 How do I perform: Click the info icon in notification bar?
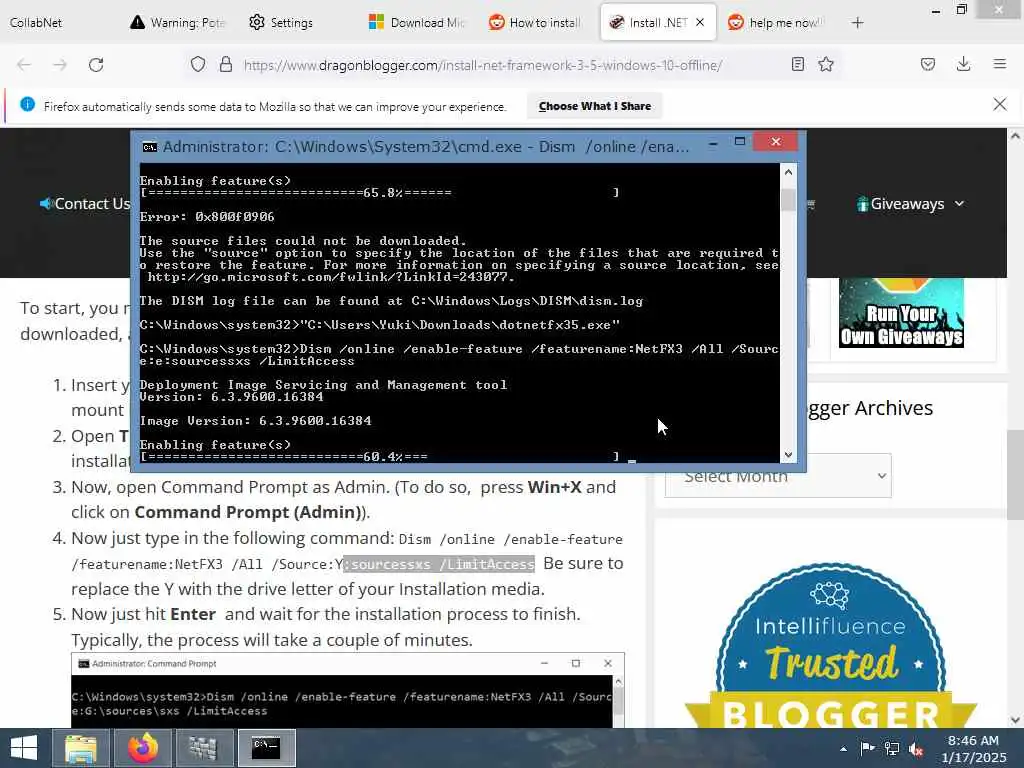(27, 104)
